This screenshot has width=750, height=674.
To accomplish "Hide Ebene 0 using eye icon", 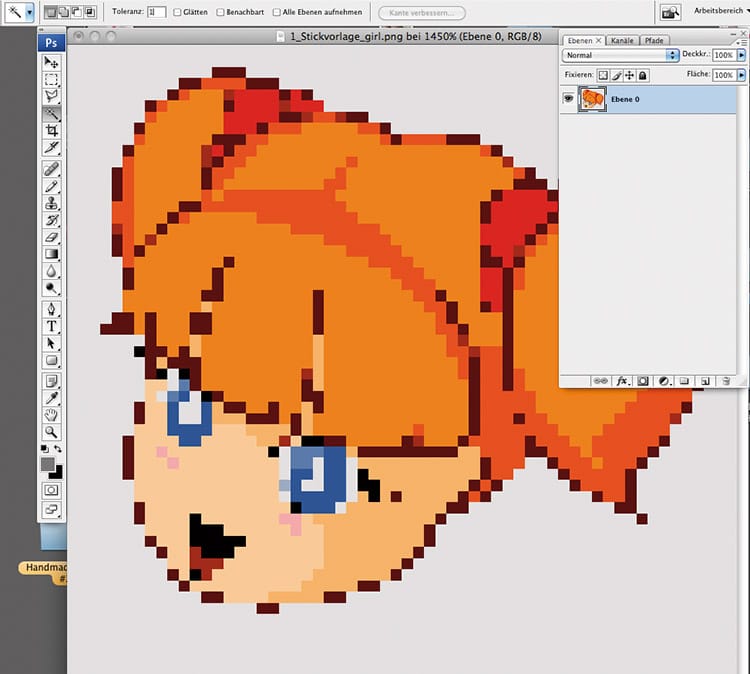I will (568, 98).
